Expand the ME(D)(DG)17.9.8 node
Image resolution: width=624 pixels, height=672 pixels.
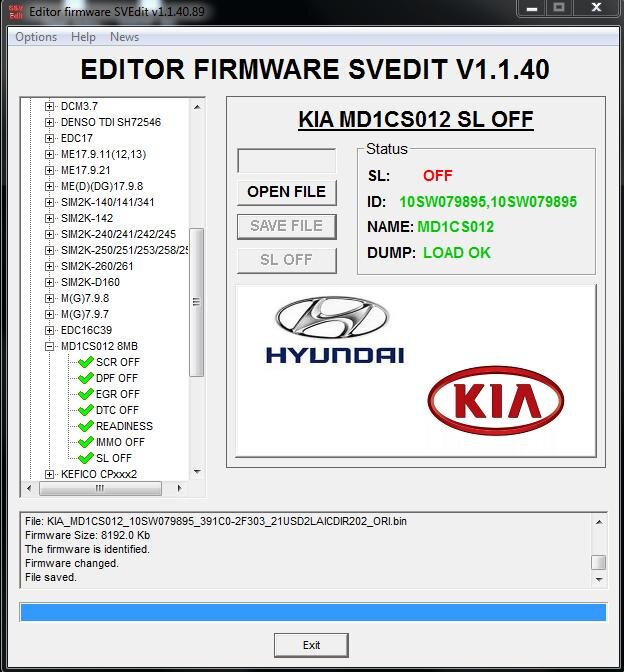point(49,186)
